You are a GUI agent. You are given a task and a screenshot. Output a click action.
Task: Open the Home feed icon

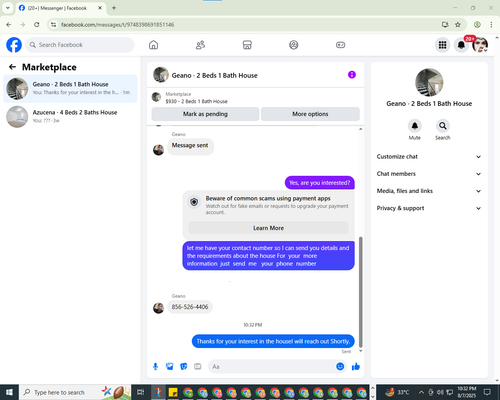(153, 45)
